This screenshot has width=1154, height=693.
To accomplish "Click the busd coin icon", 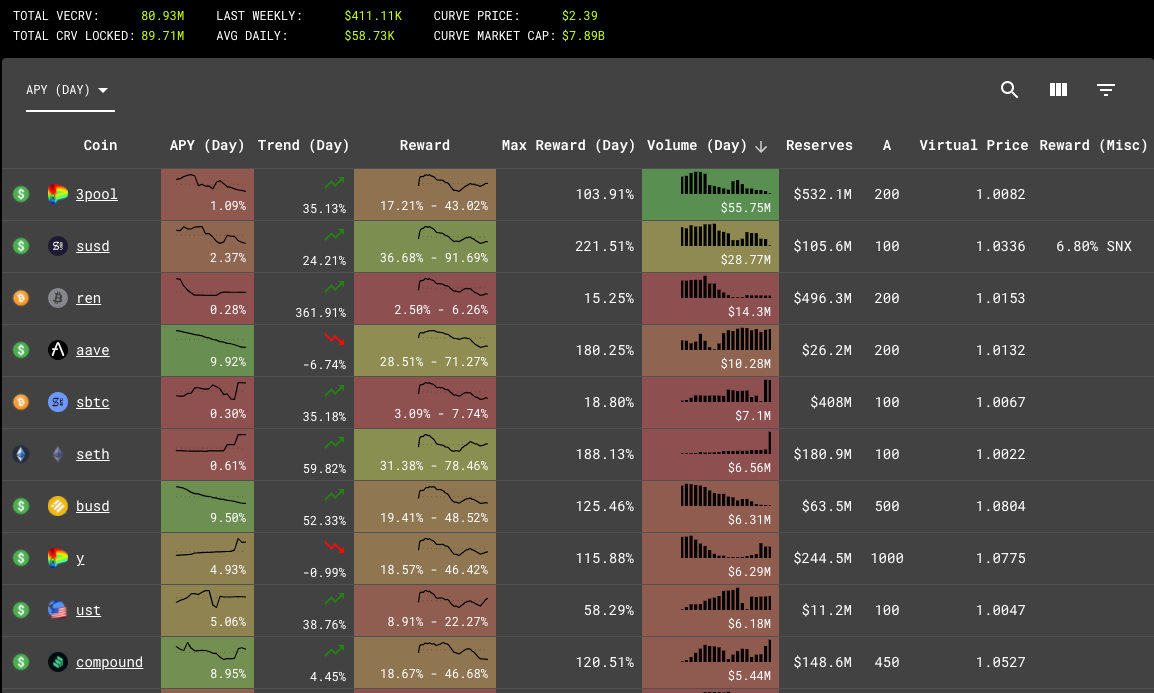I will [57, 506].
